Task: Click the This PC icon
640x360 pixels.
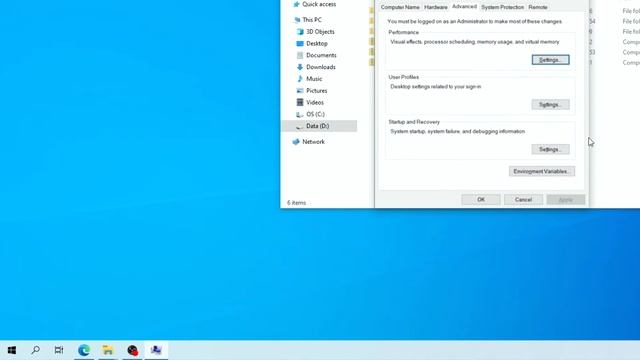Action: click(x=297, y=20)
